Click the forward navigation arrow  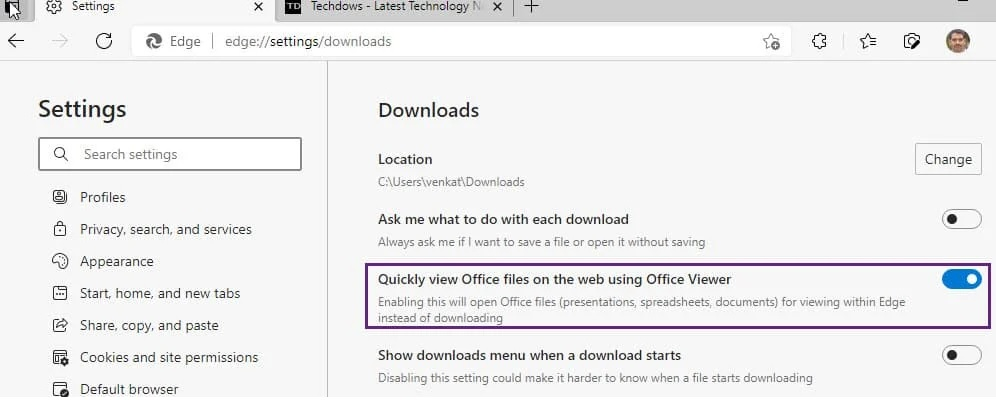[x=60, y=41]
